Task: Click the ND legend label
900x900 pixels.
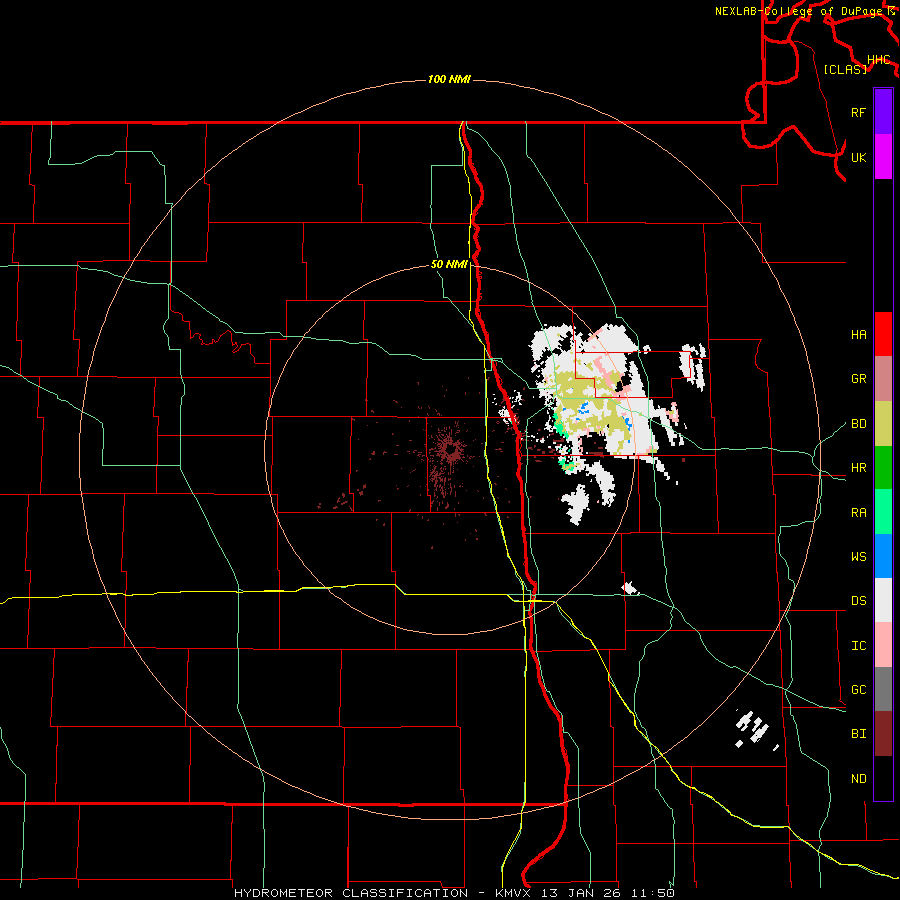Action: pos(859,778)
